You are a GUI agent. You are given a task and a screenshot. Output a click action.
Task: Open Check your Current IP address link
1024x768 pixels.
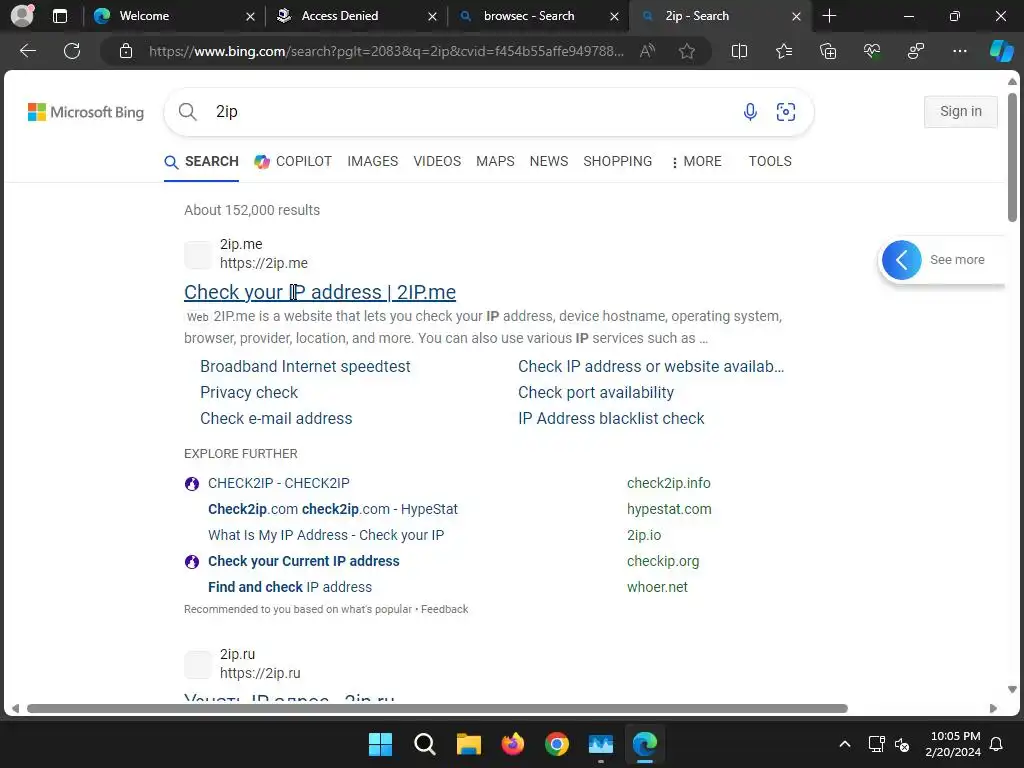click(x=303, y=562)
